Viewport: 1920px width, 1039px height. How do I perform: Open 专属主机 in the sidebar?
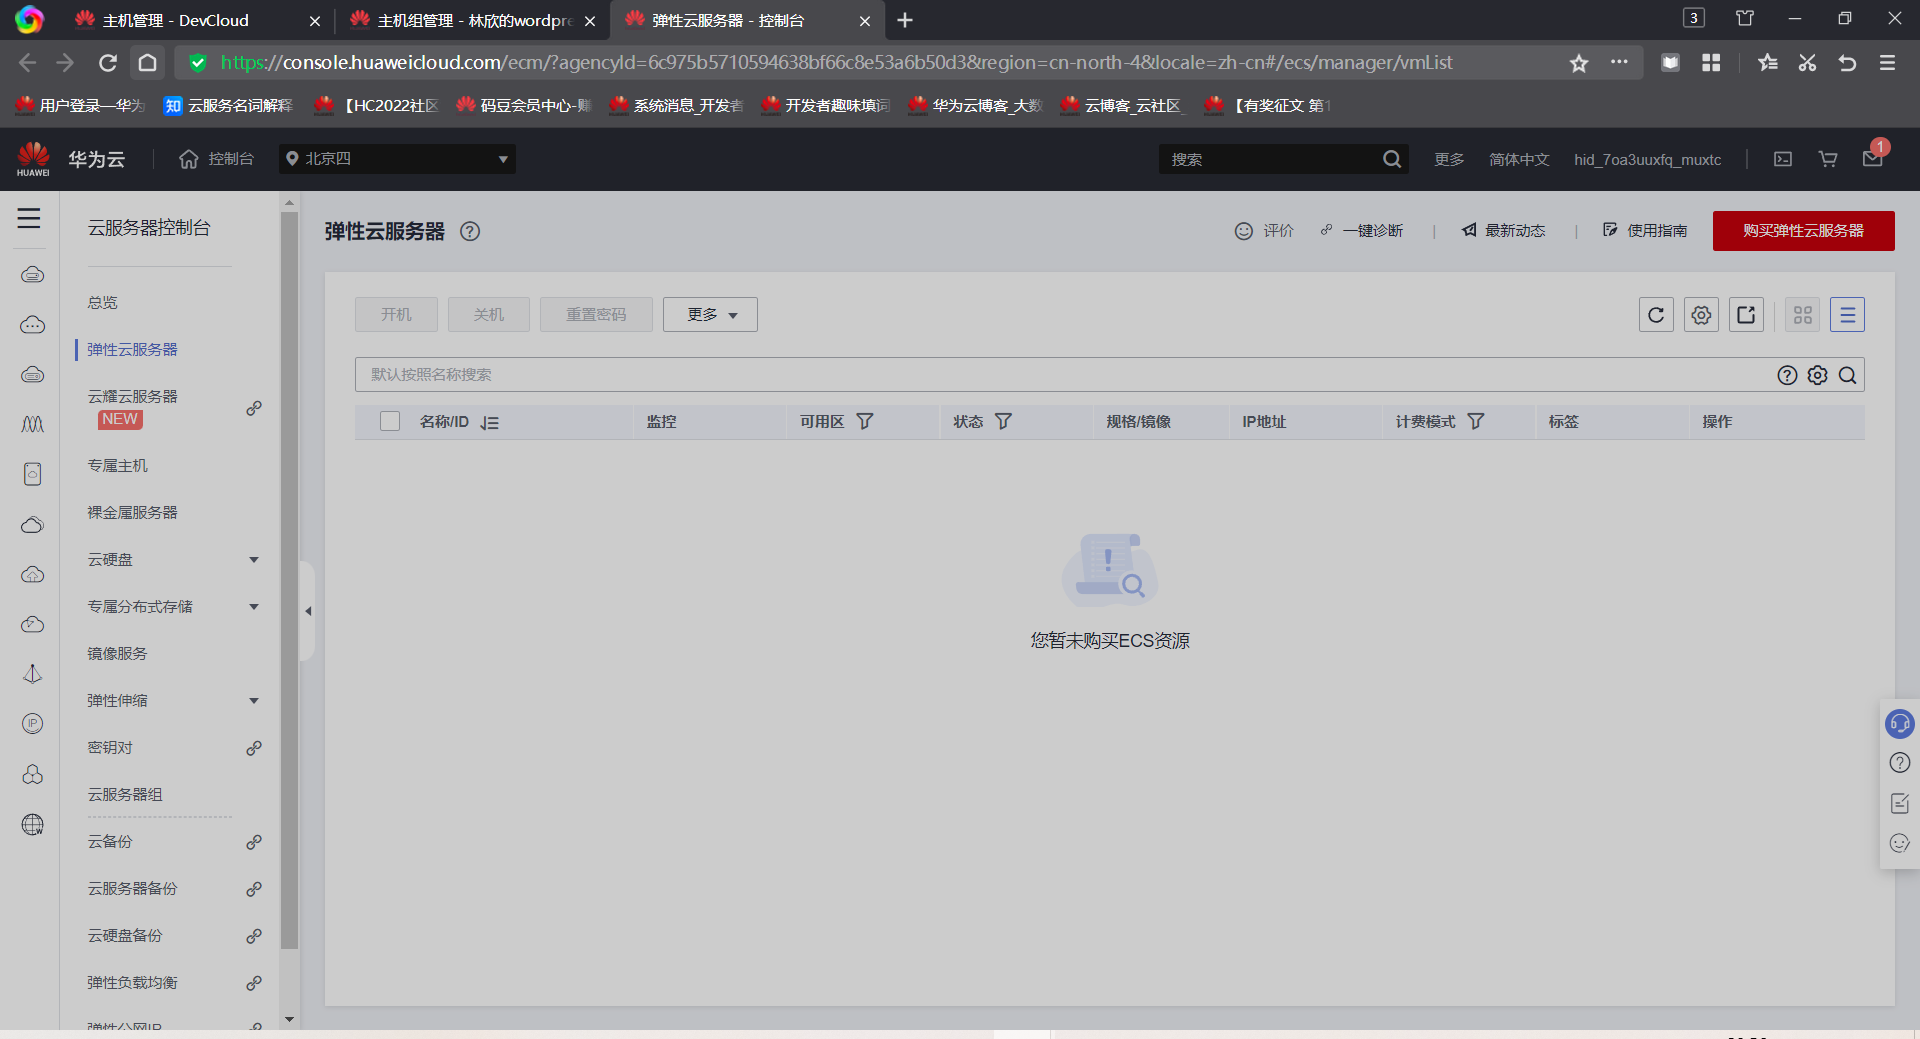coord(117,466)
